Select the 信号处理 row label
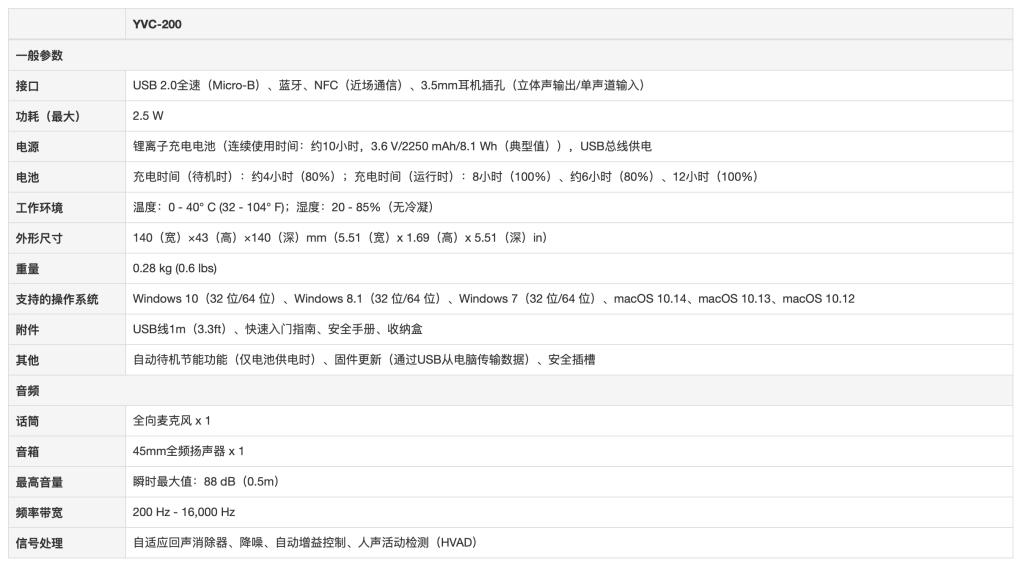Image resolution: width=1024 pixels, height=569 pixels. tap(40, 543)
